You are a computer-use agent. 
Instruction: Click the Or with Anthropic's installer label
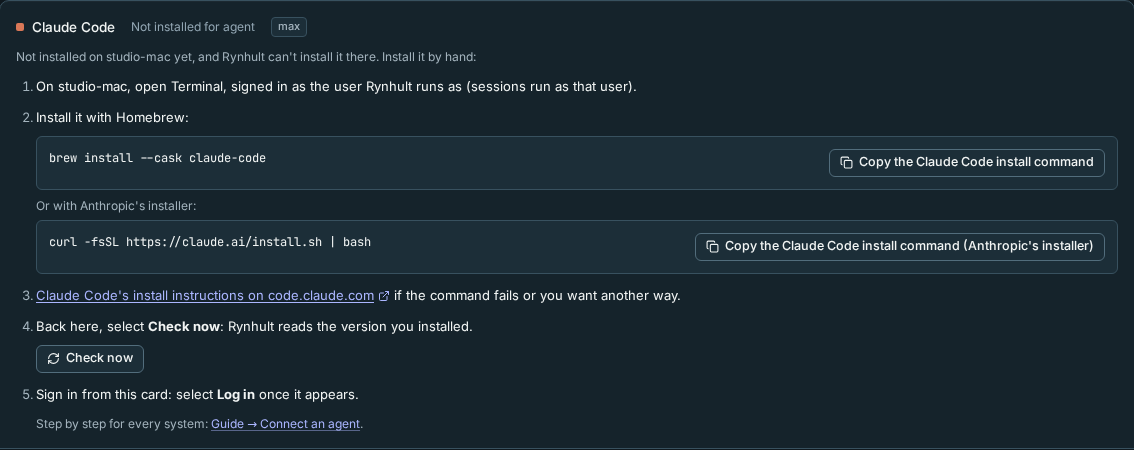point(116,206)
